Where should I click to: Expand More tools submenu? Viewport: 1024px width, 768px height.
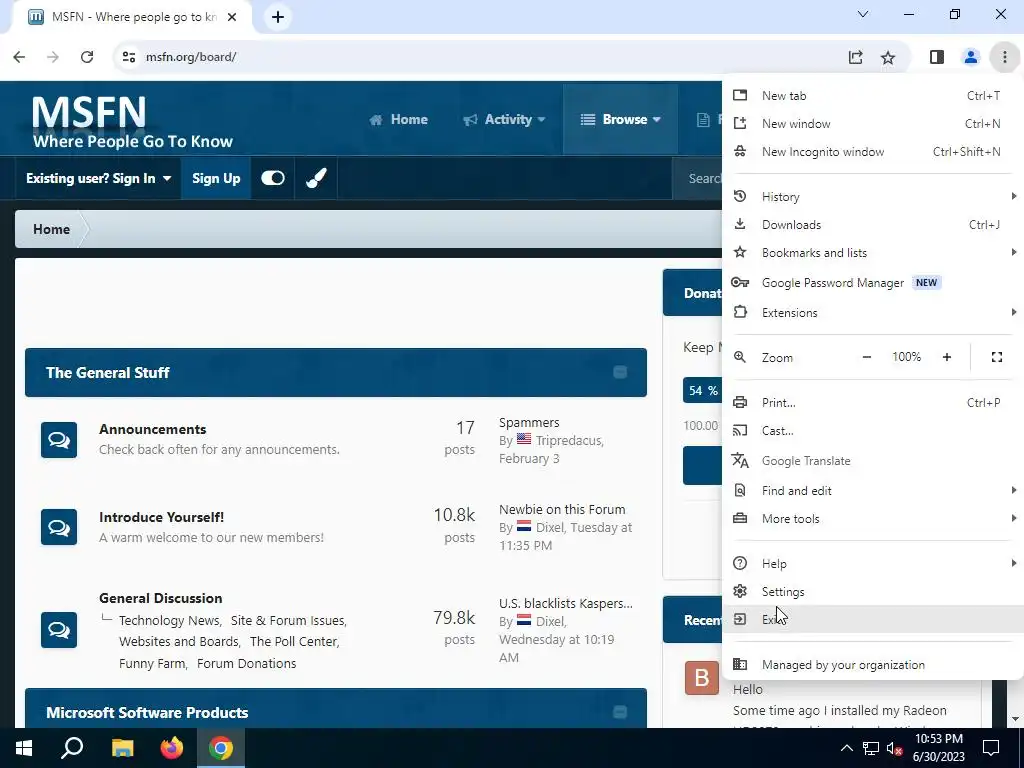click(x=872, y=519)
